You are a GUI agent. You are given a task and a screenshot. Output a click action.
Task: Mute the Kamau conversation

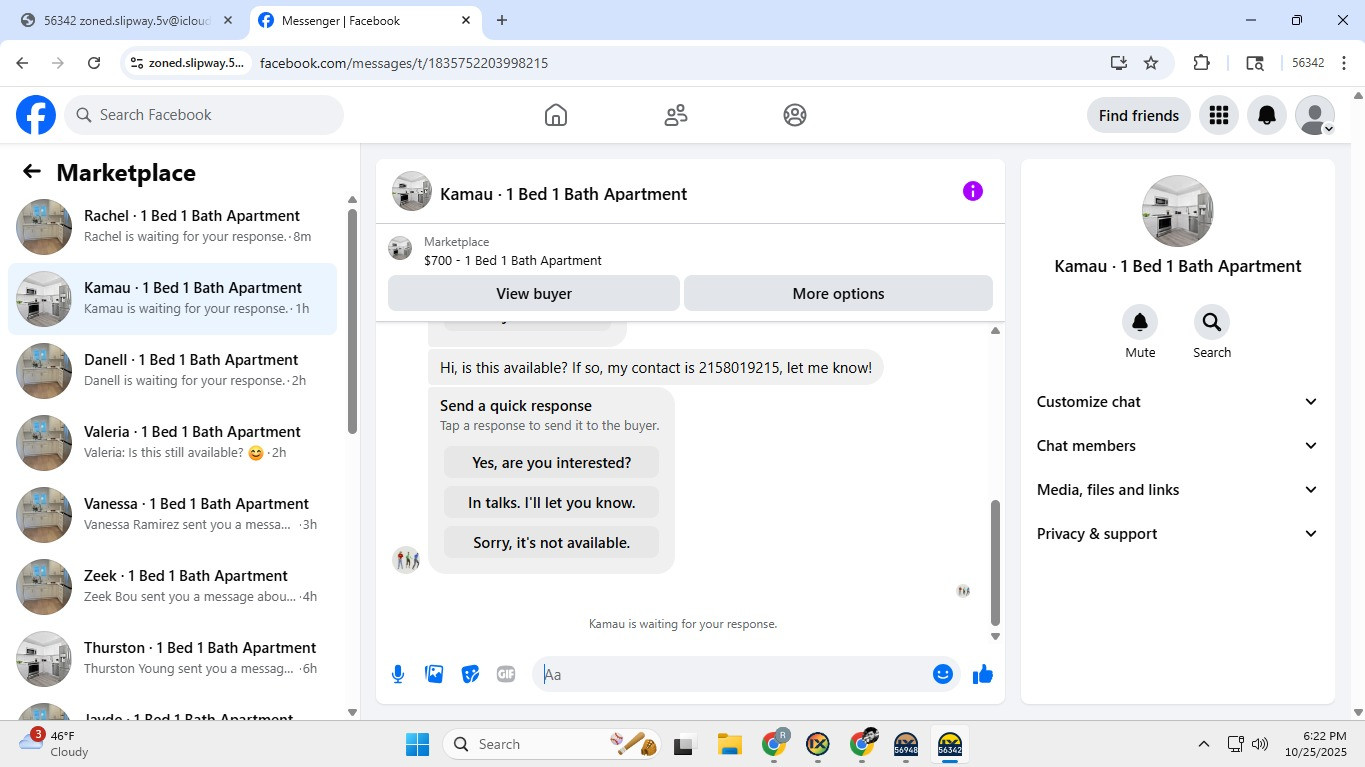[x=1140, y=322]
